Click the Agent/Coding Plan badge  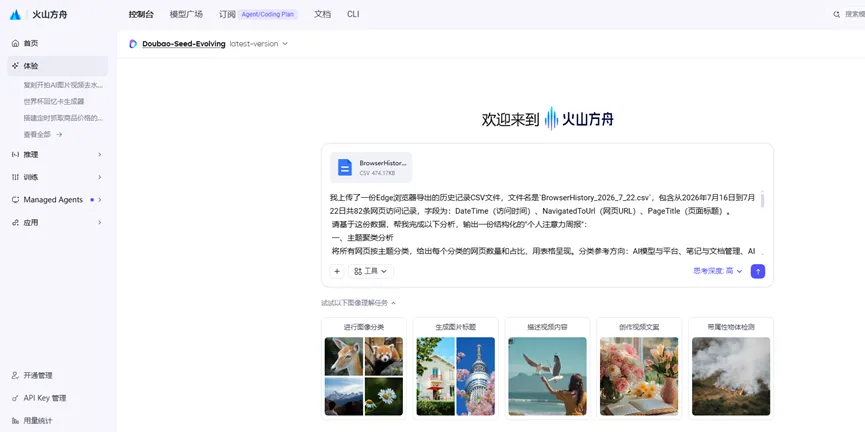268,14
